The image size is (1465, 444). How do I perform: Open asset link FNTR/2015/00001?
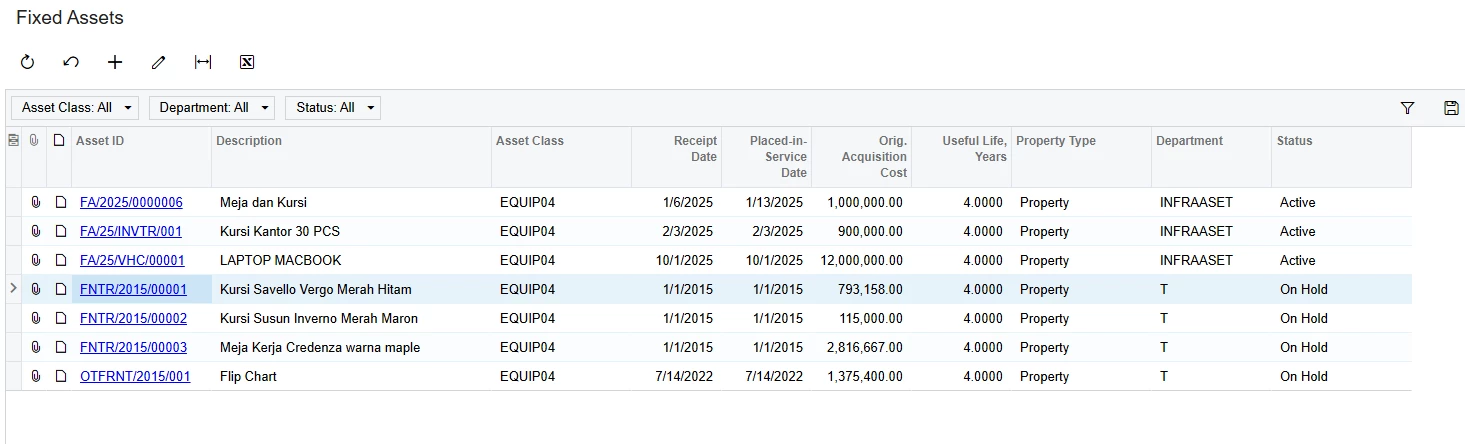pyautogui.click(x=133, y=290)
